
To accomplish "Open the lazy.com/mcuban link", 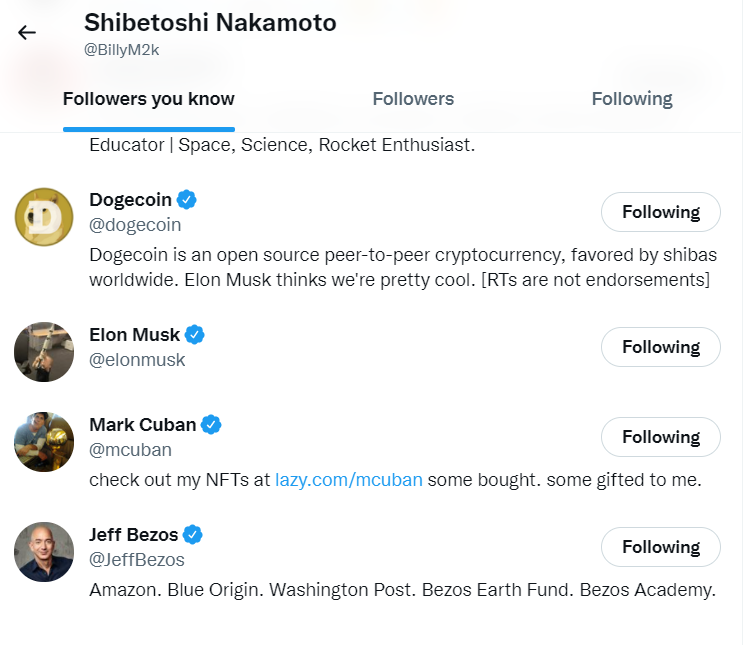I will (x=349, y=480).
